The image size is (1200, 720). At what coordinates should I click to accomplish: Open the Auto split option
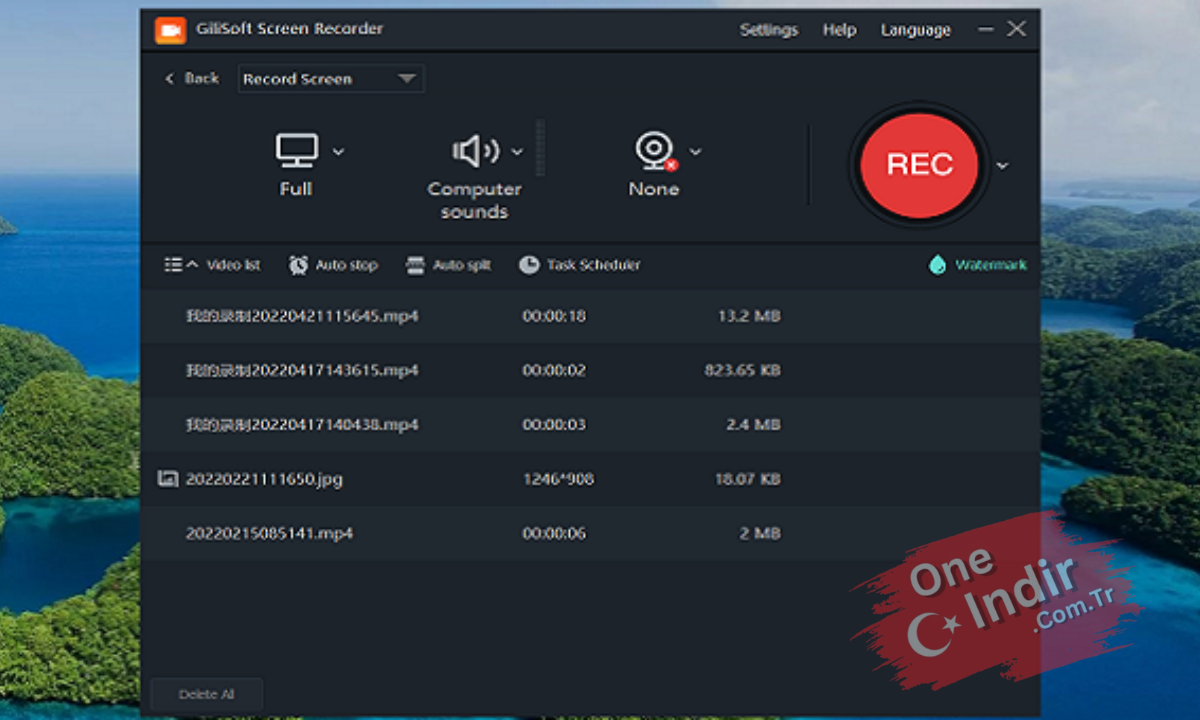click(x=448, y=265)
